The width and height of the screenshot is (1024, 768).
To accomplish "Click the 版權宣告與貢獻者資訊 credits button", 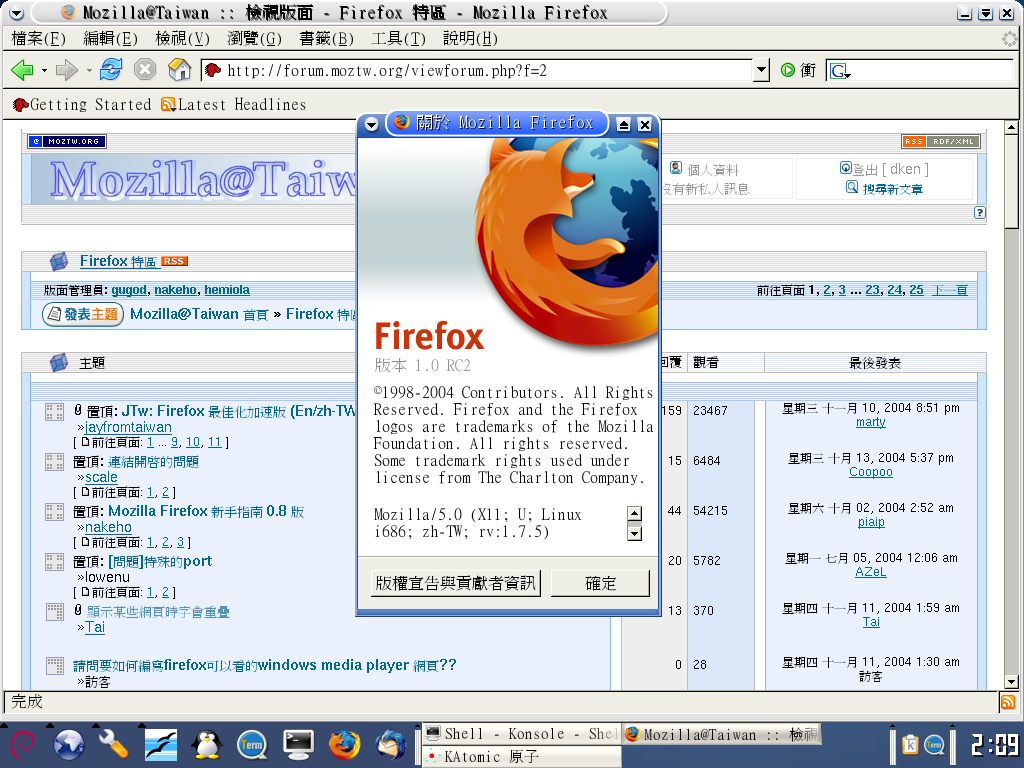I will (x=455, y=583).
